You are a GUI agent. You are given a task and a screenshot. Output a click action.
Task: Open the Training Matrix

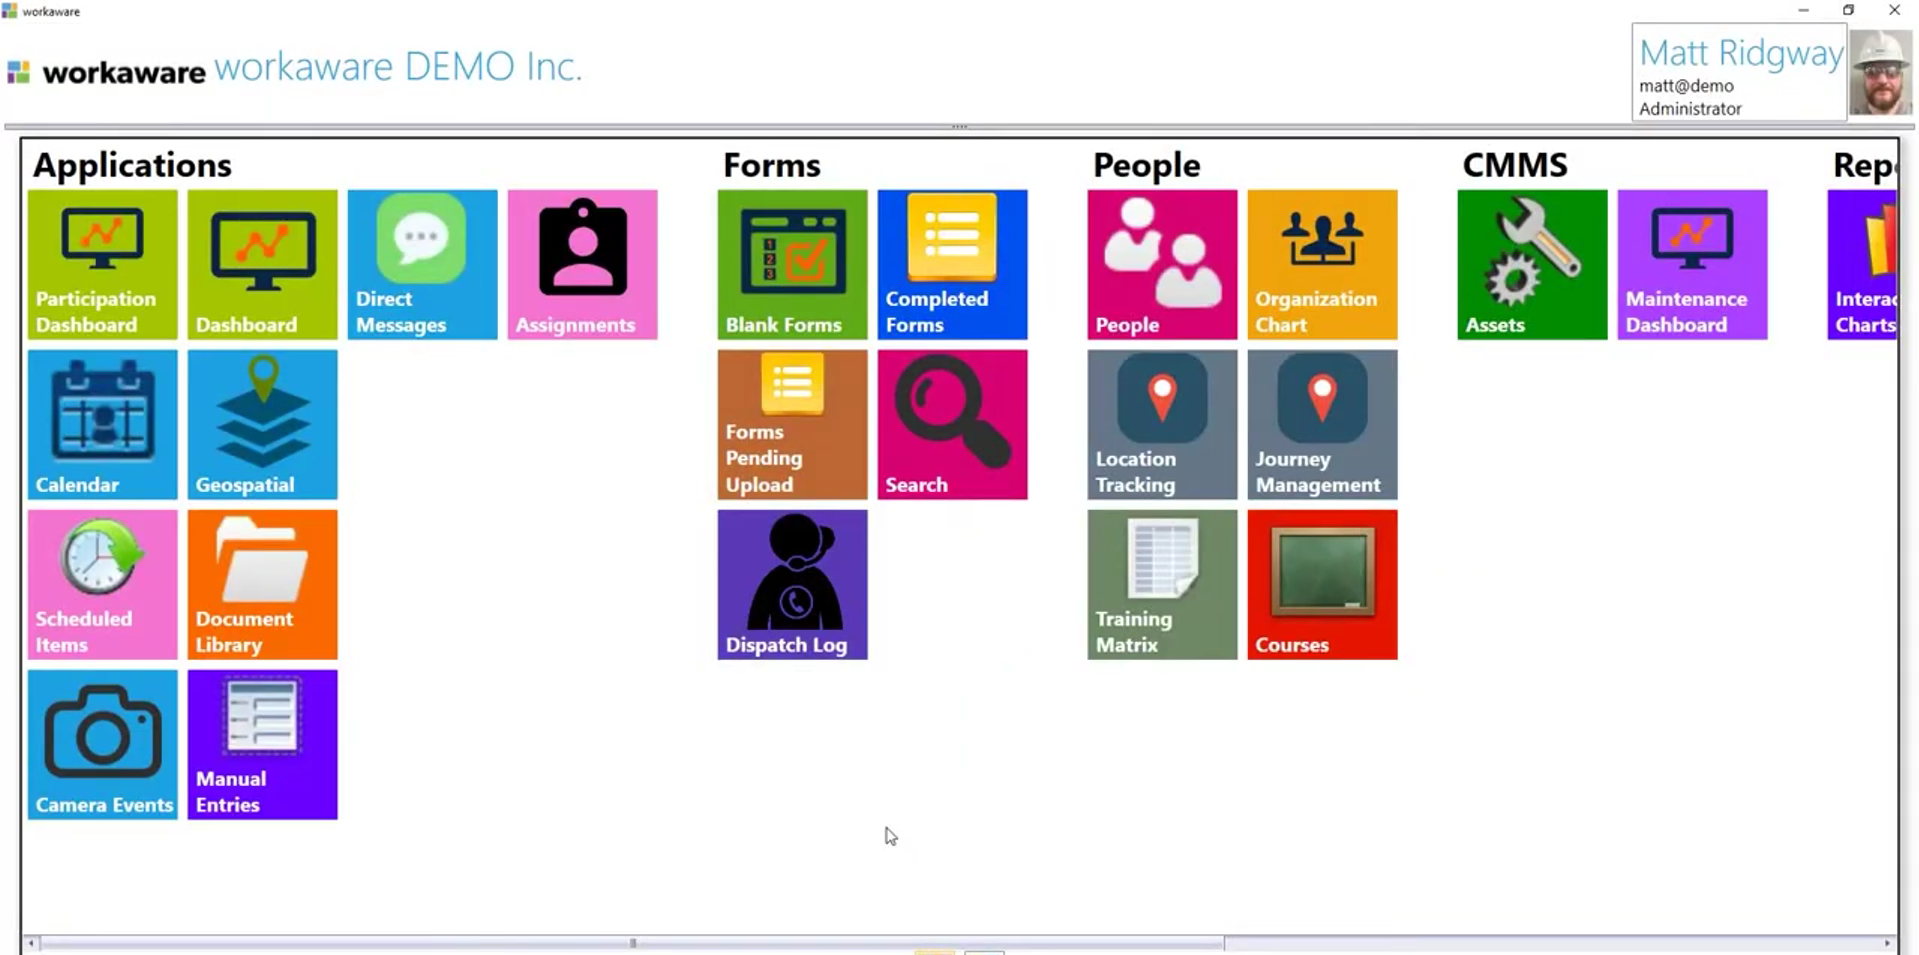tap(1163, 585)
